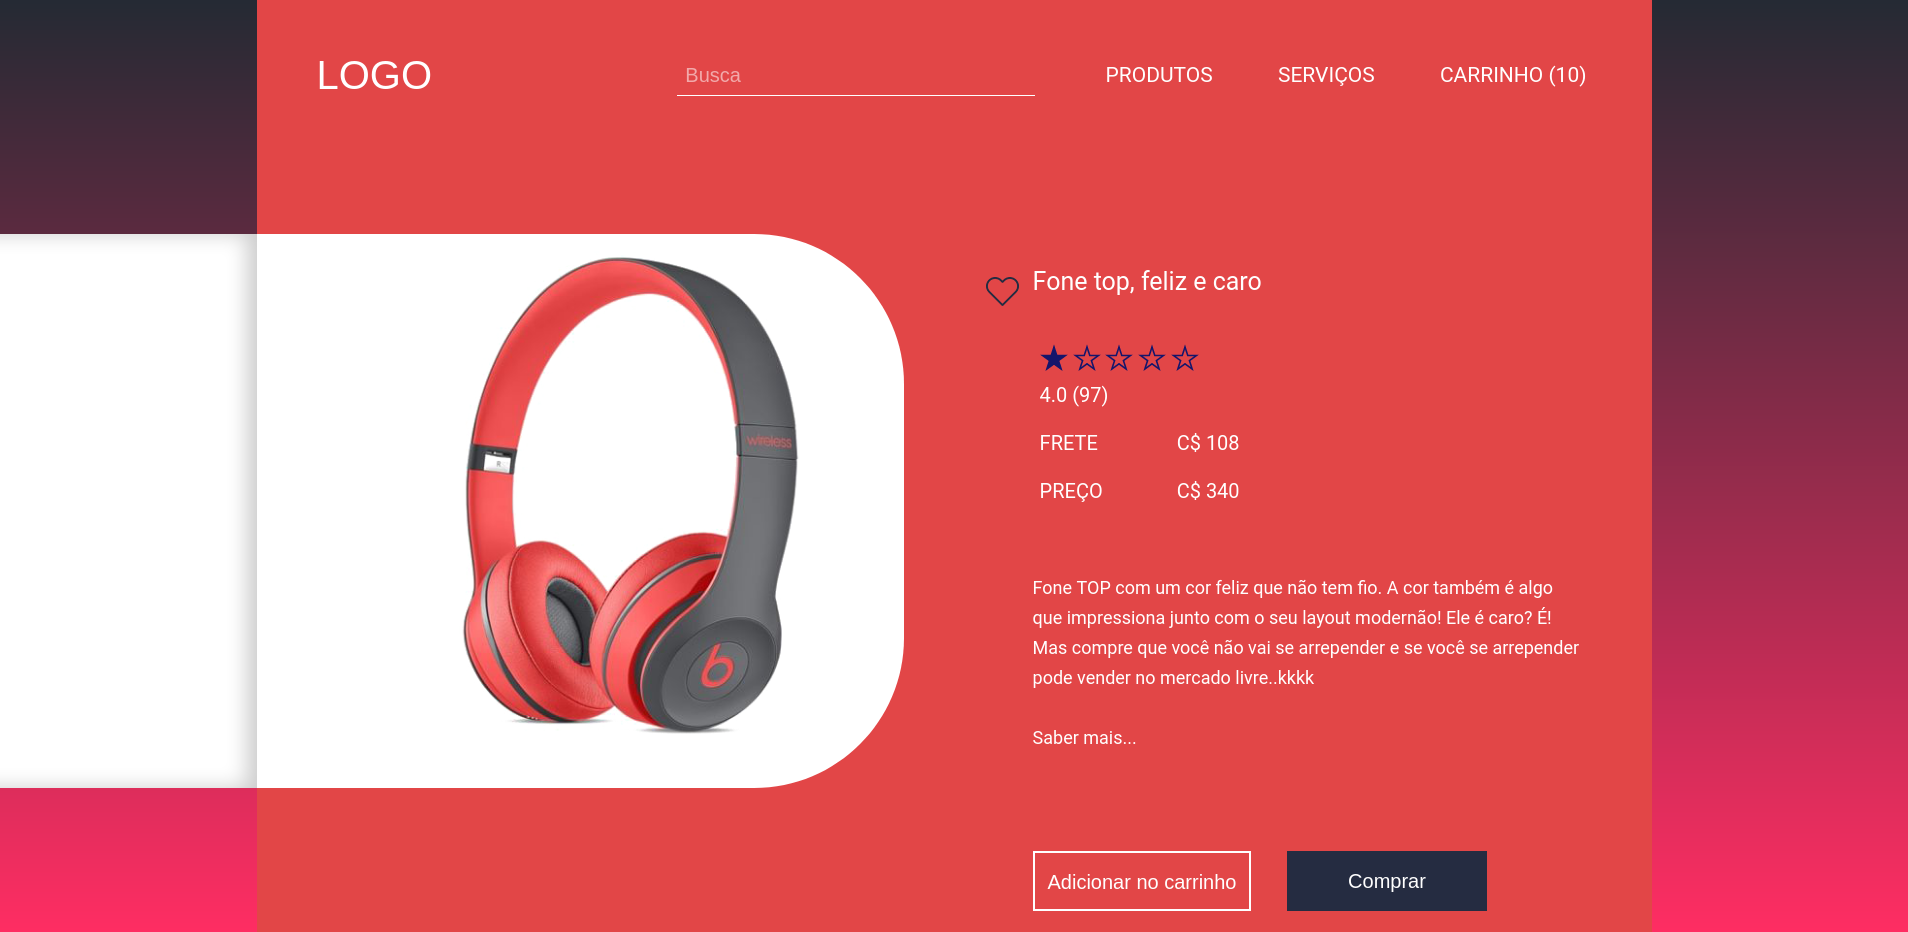Click the FRETE shipping value C$ 108
This screenshot has width=1908, height=932.
(1207, 443)
